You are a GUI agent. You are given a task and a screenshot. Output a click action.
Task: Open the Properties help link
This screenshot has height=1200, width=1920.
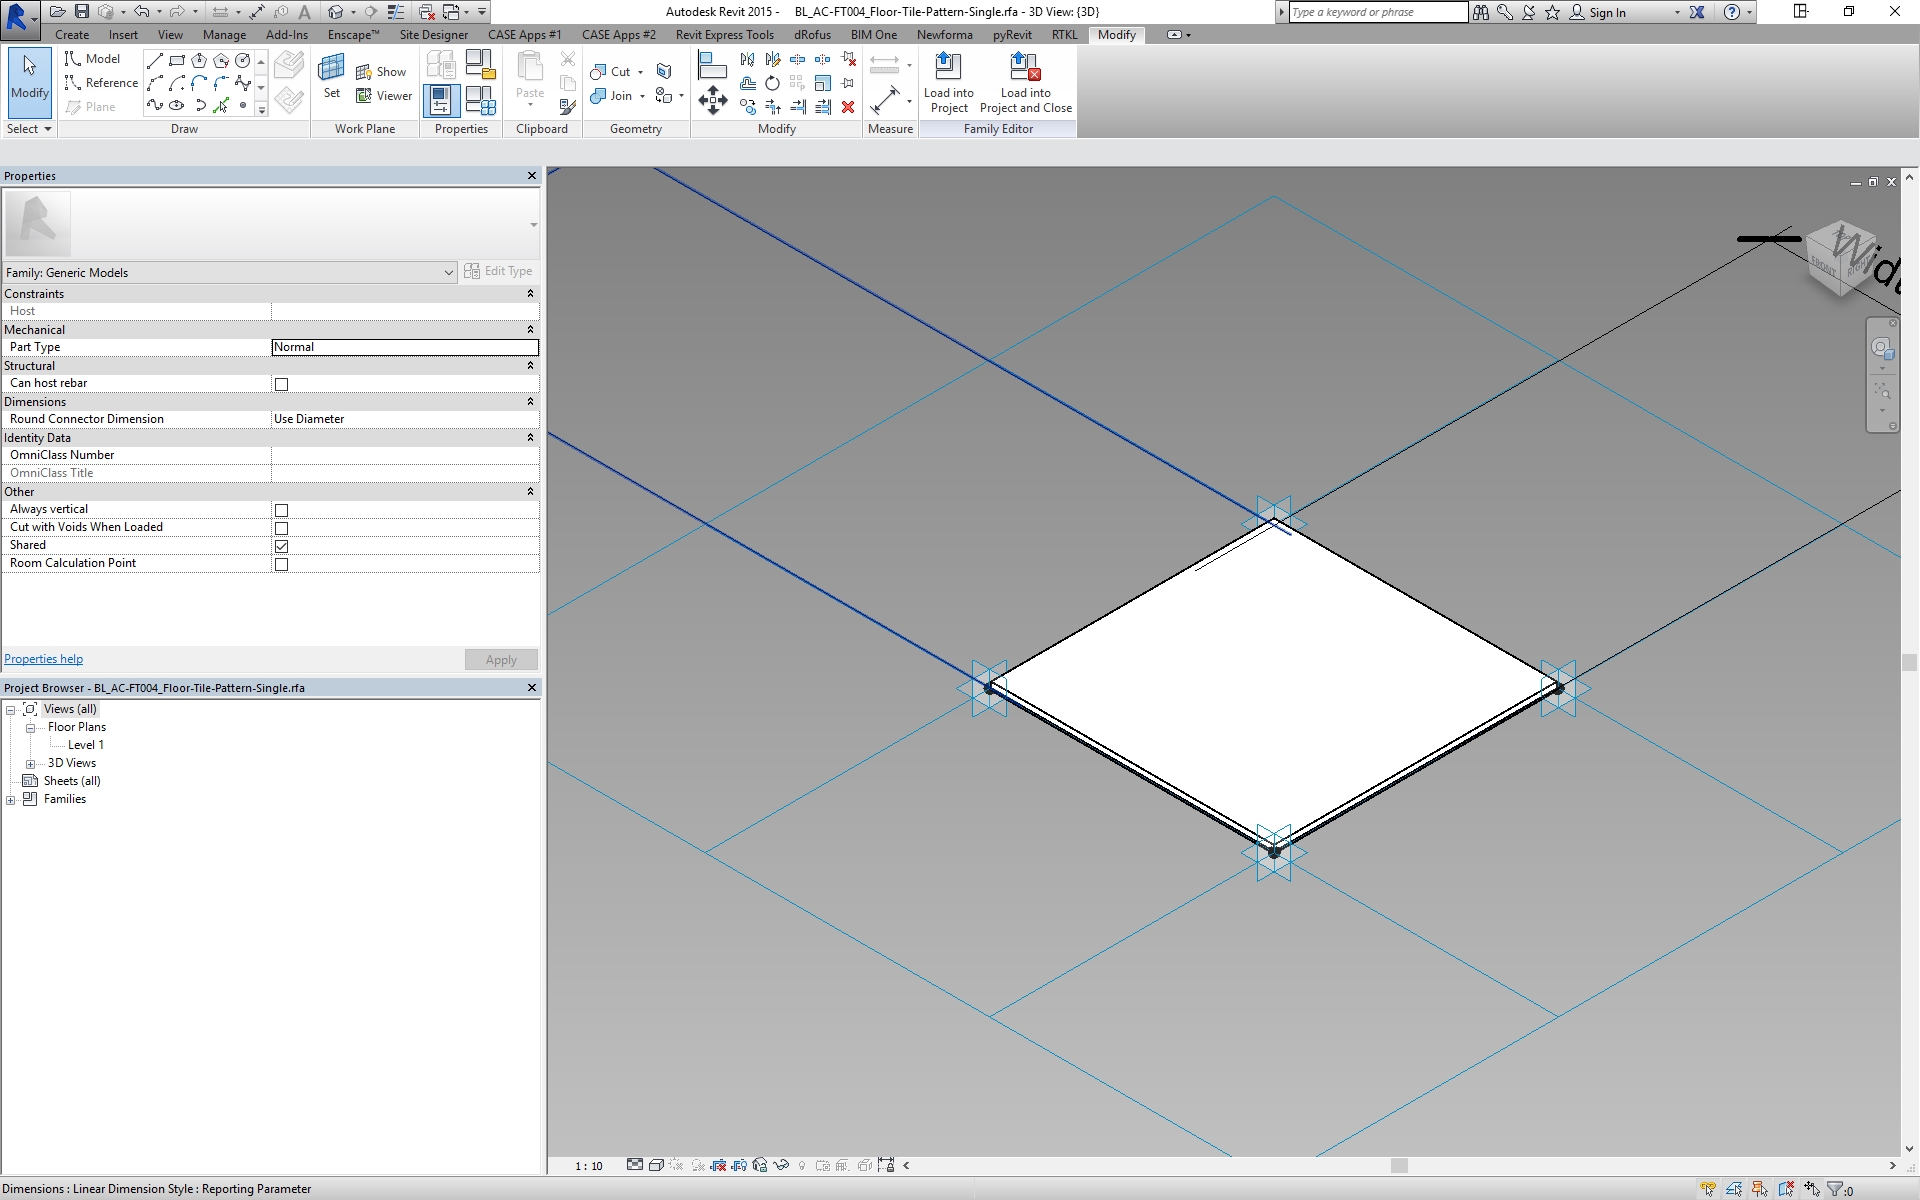click(x=43, y=659)
